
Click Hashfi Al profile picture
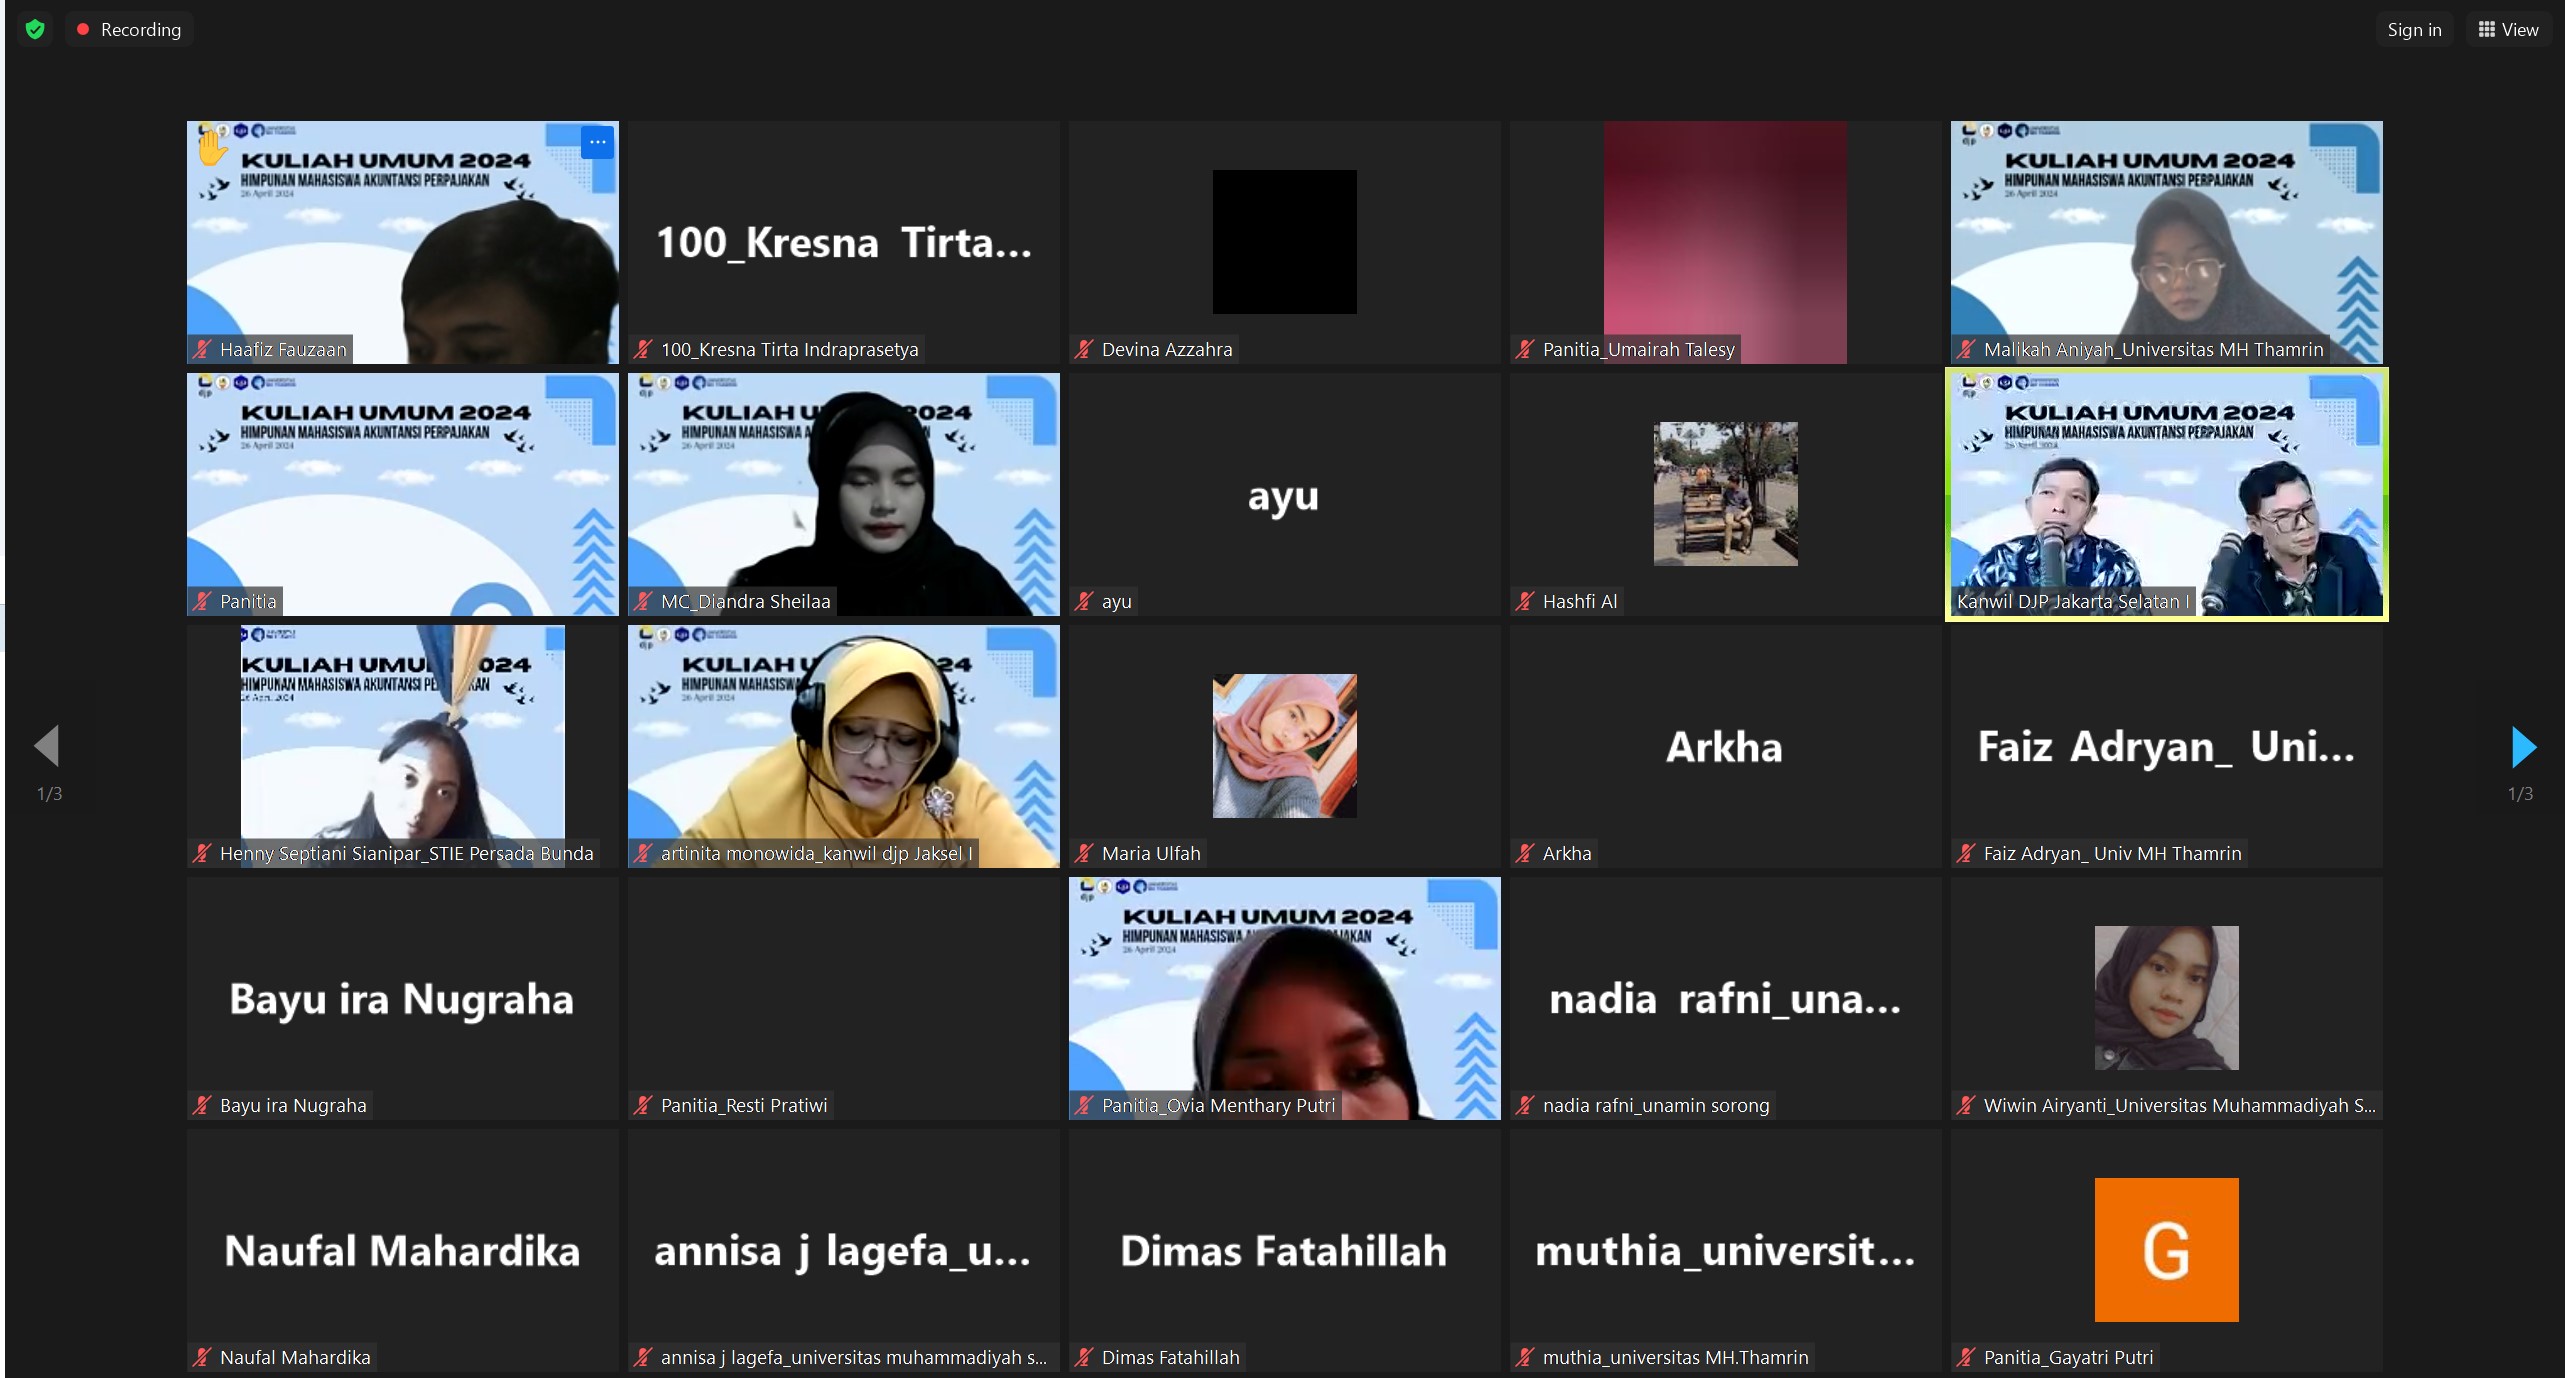click(1725, 494)
